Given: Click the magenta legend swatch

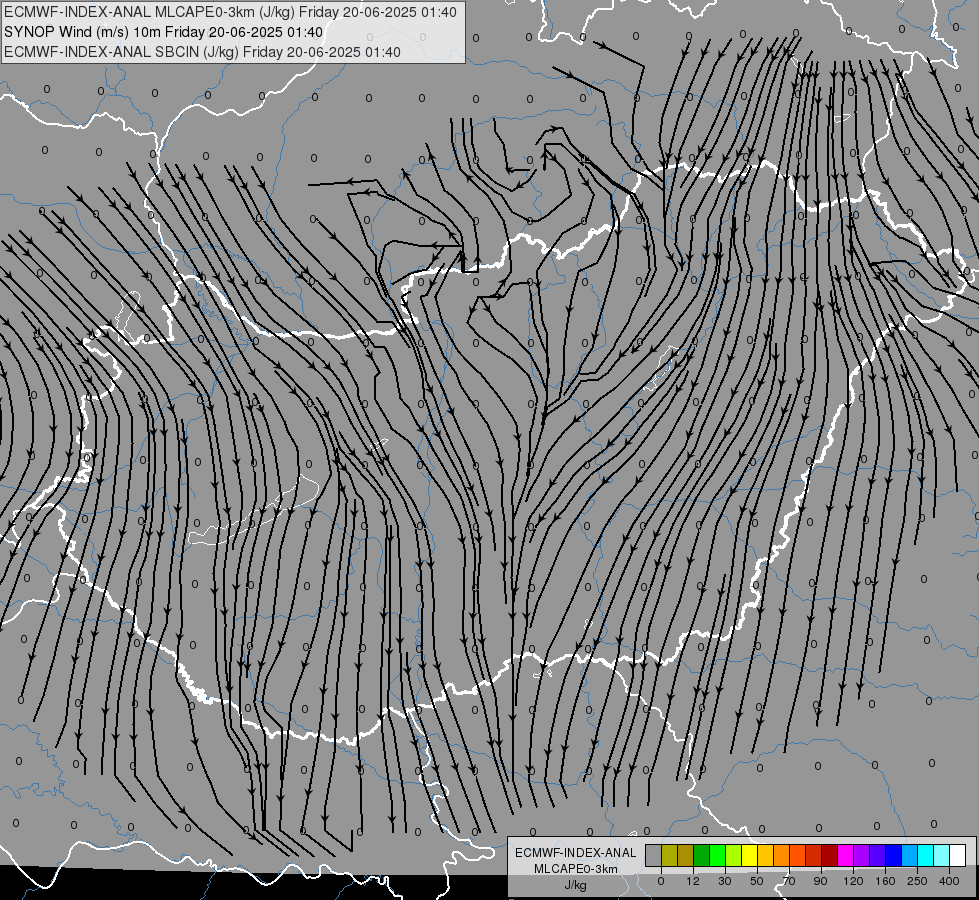Looking at the screenshot, I should (846, 856).
